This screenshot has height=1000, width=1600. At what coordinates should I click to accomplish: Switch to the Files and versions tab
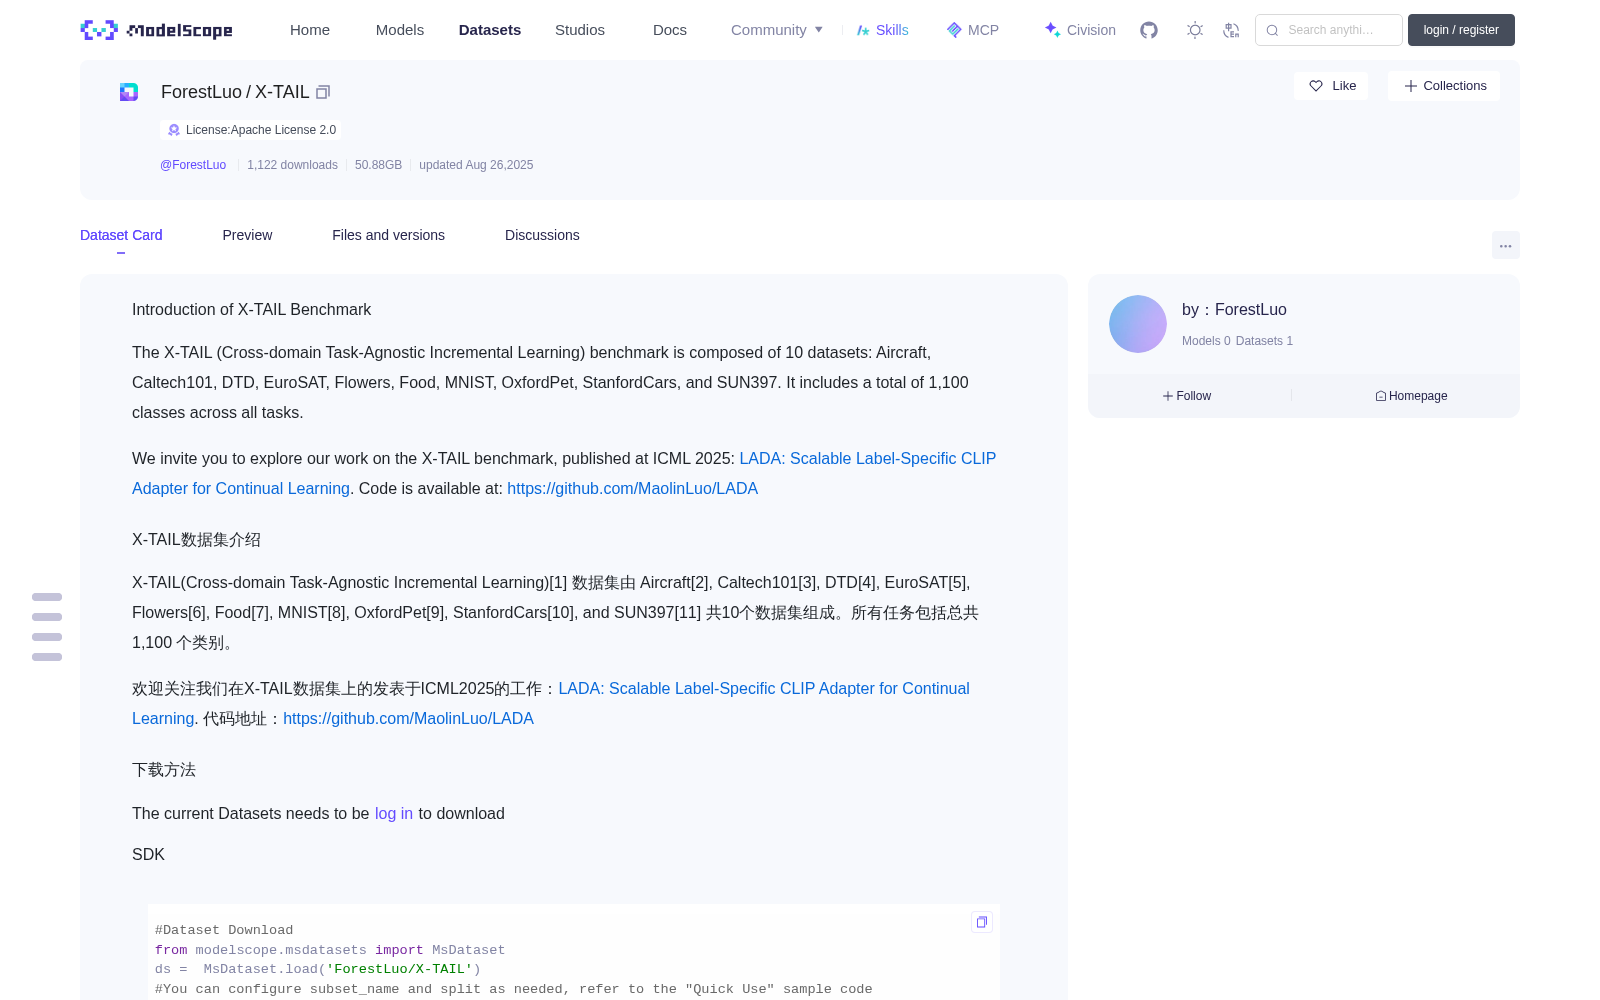click(388, 235)
